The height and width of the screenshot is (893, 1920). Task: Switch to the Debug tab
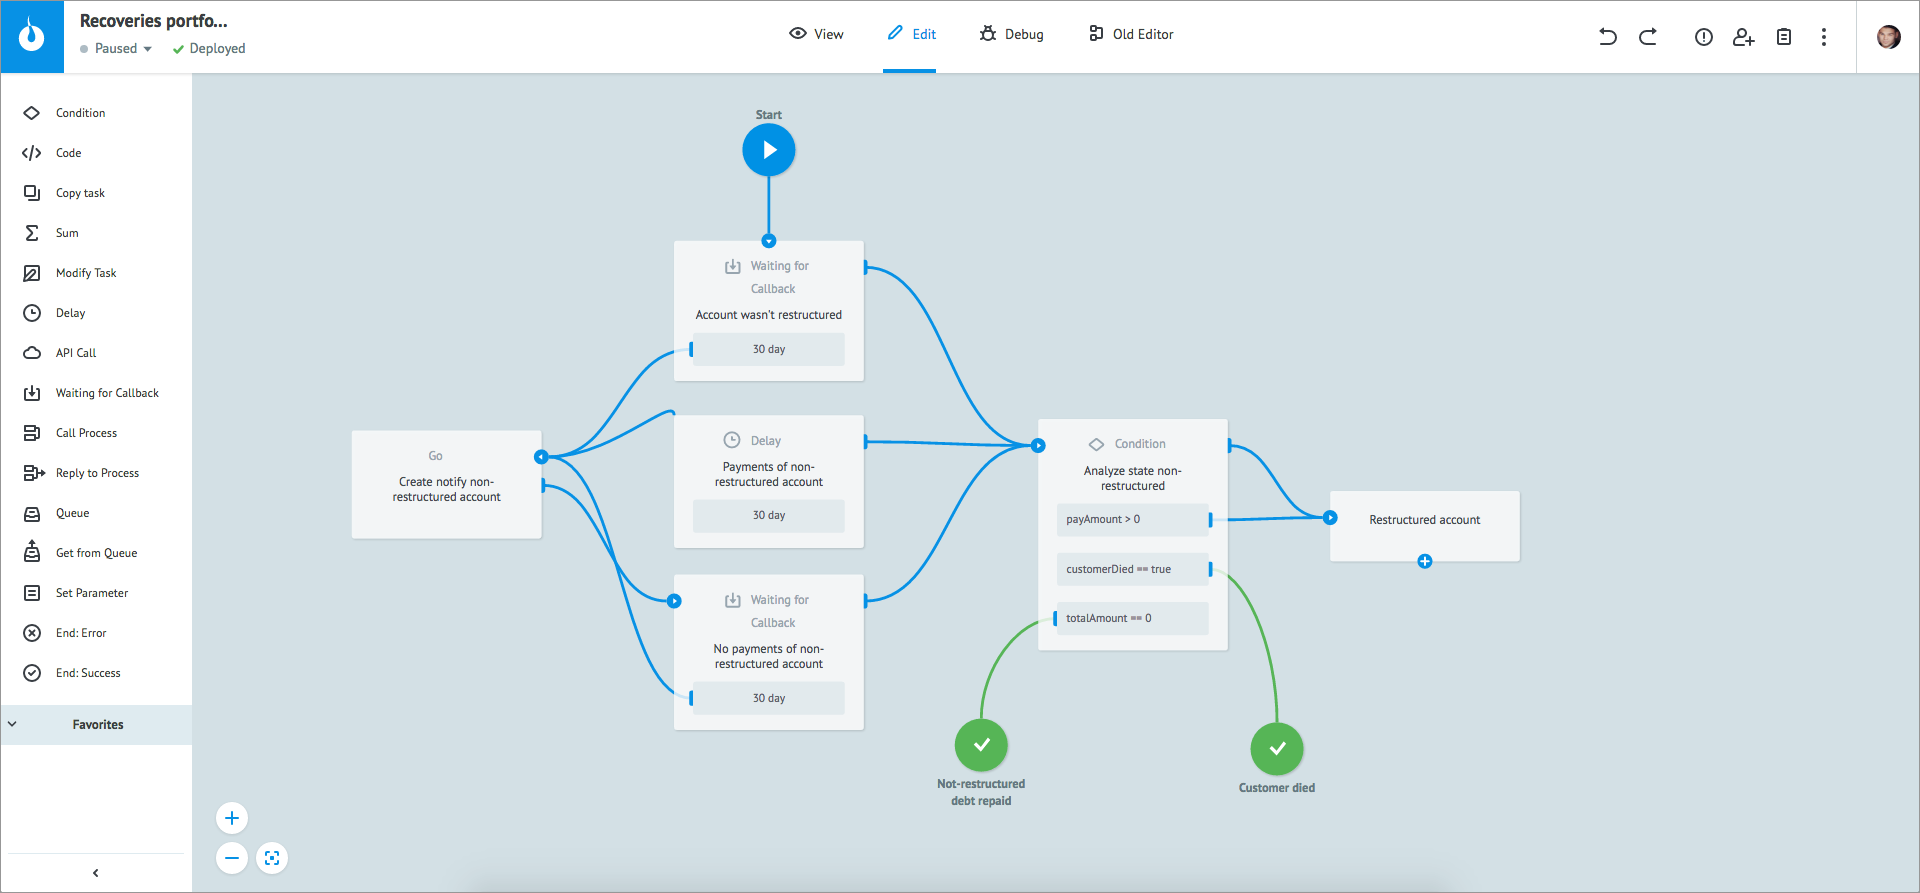[x=1011, y=34]
